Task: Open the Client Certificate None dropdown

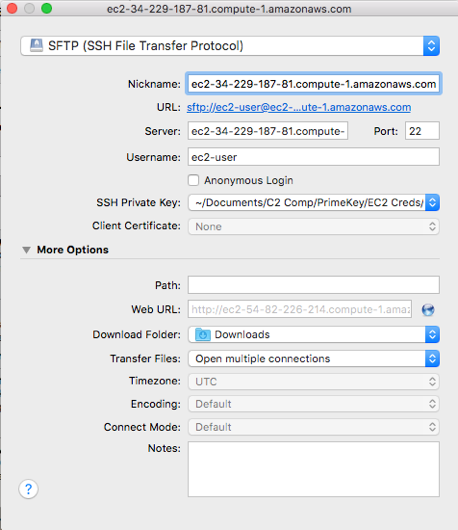Action: tap(314, 226)
